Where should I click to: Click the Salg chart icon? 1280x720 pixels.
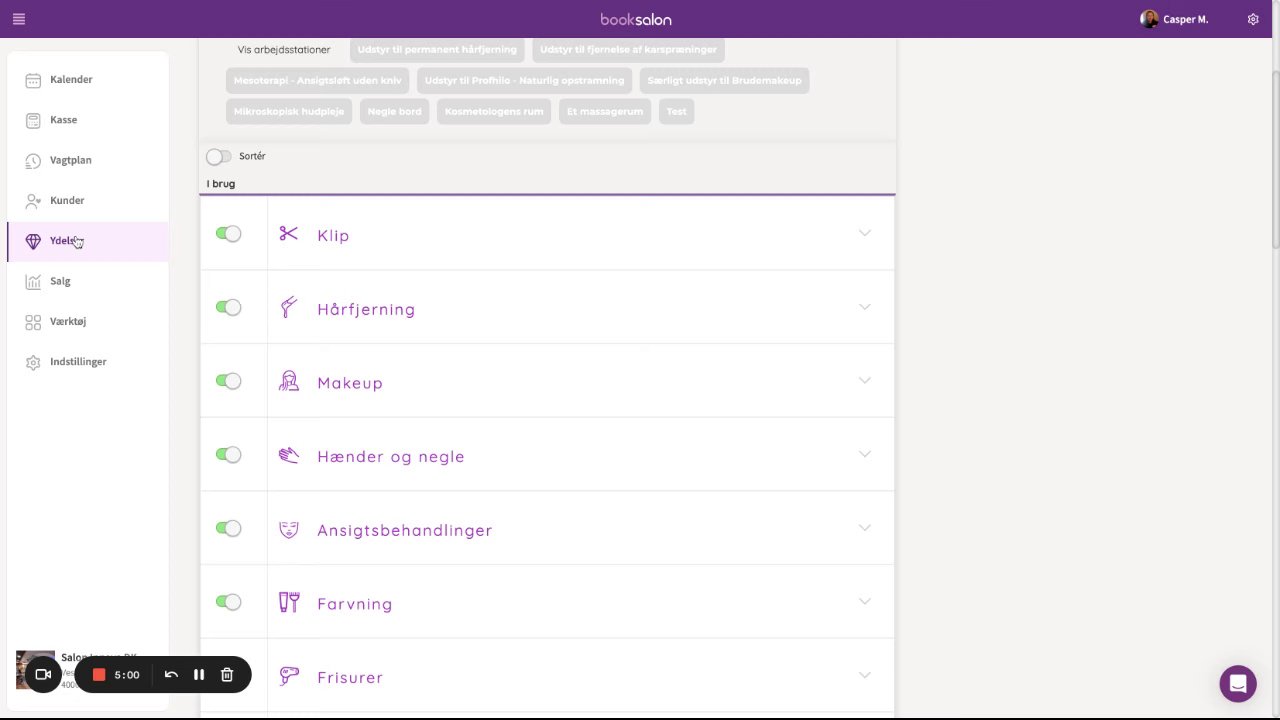(x=33, y=282)
